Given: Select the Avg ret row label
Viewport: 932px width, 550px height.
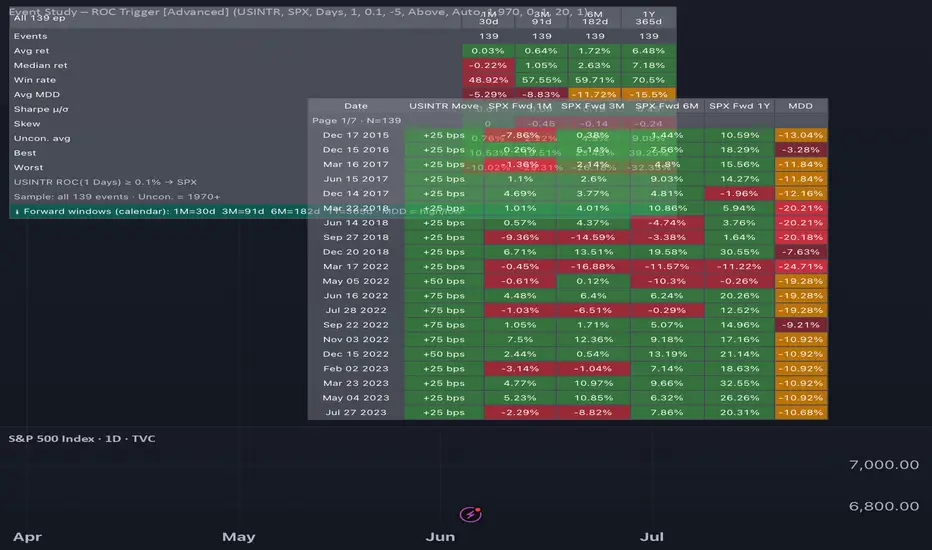Looking at the screenshot, I should pyautogui.click(x=32, y=51).
